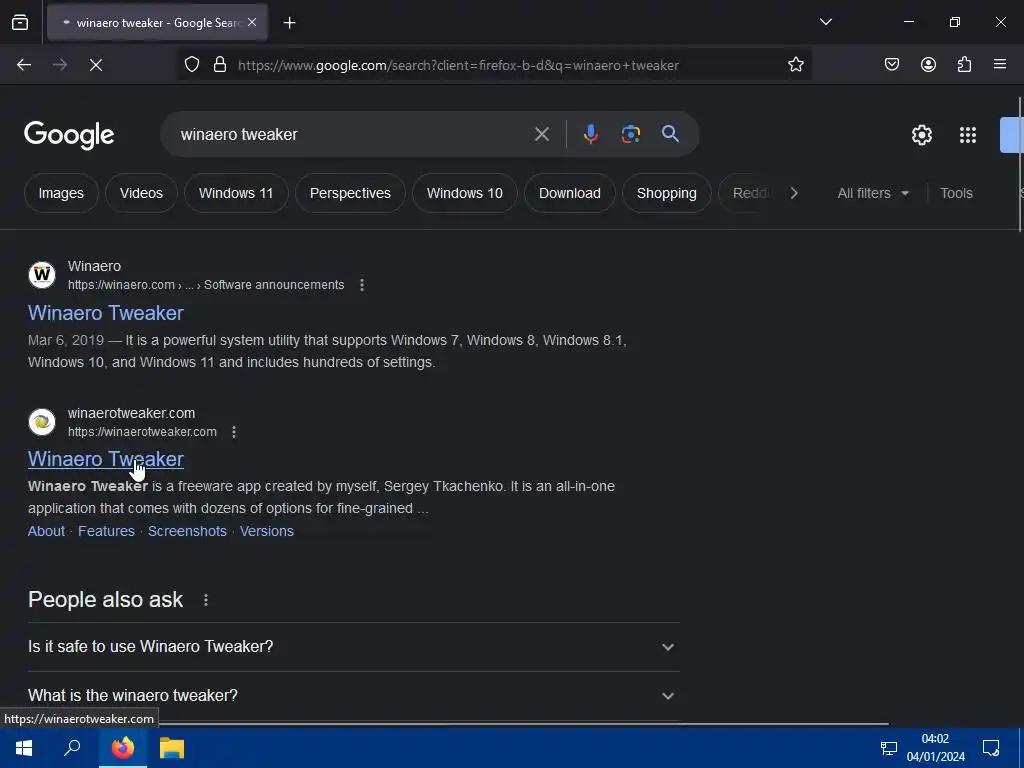Open Google quick settings gear
The image size is (1024, 768).
[921, 135]
